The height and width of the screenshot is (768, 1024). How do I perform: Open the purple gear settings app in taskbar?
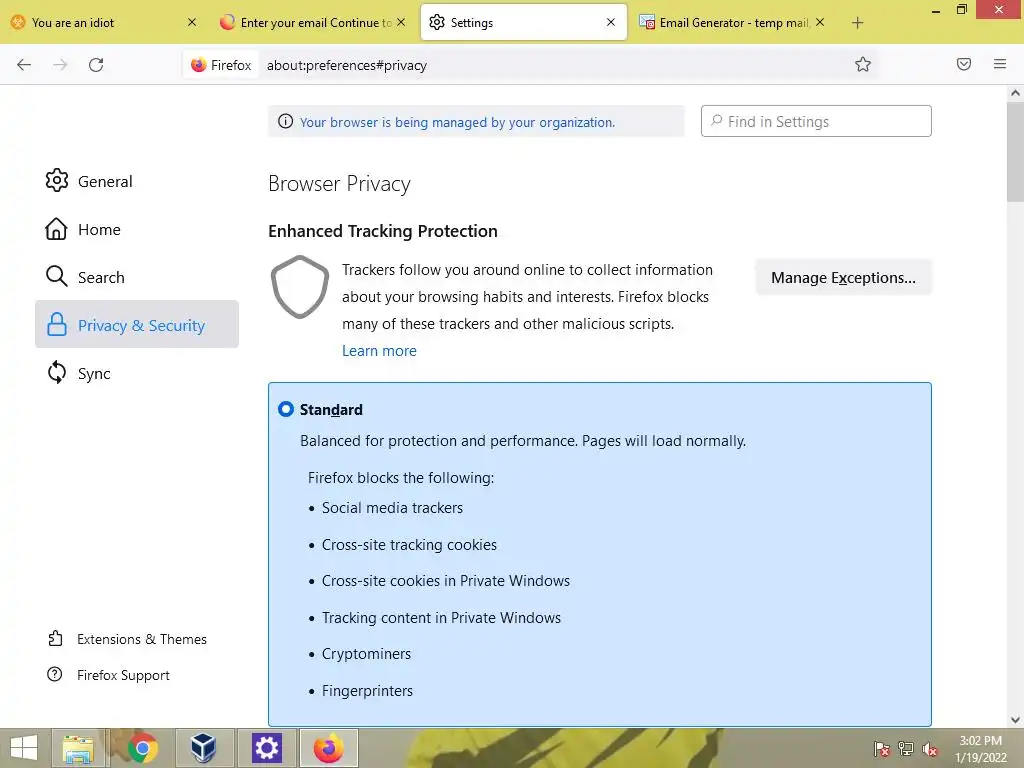266,748
